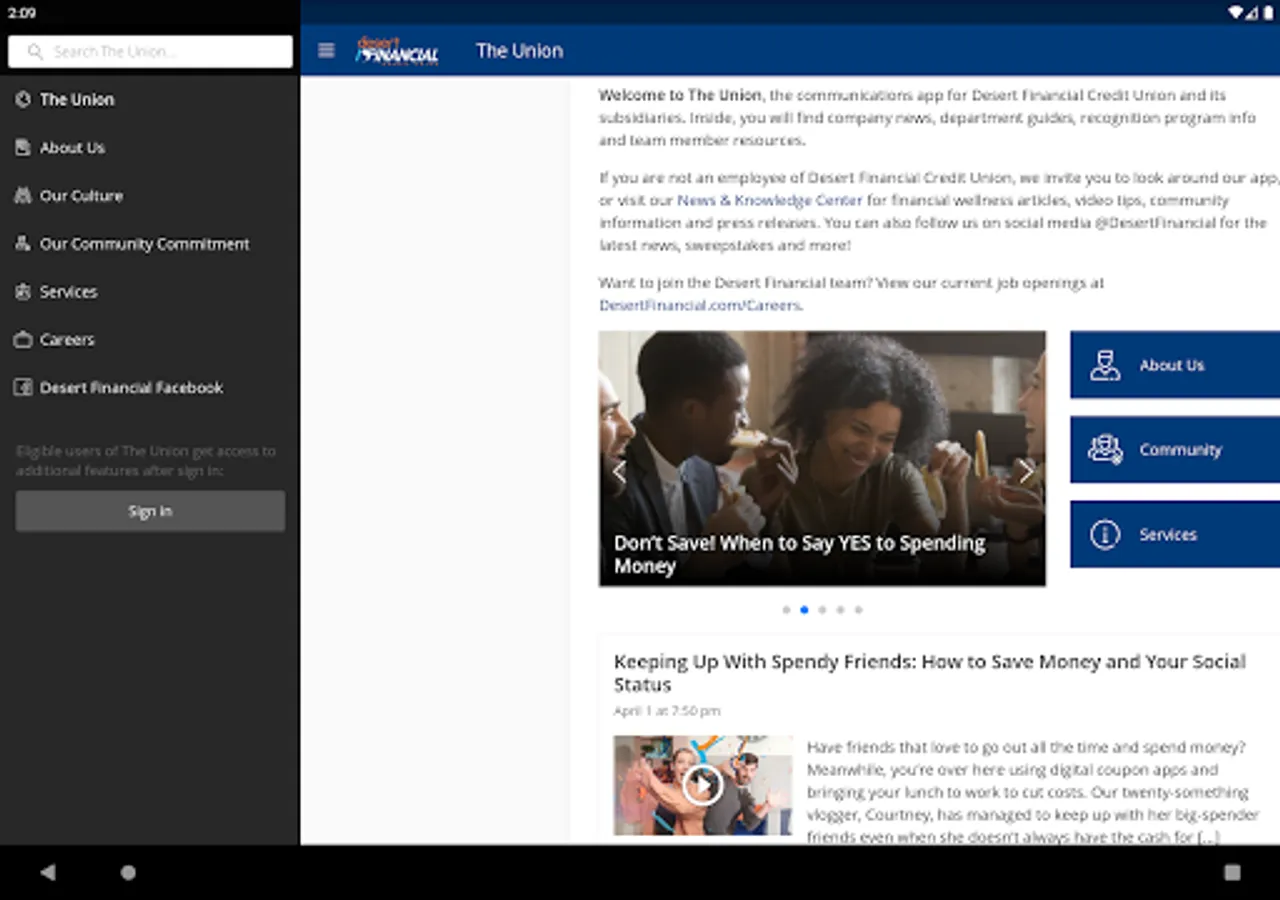1280x900 pixels.
Task: Follow the News & Knowledge Center link
Action: pyautogui.click(x=769, y=200)
